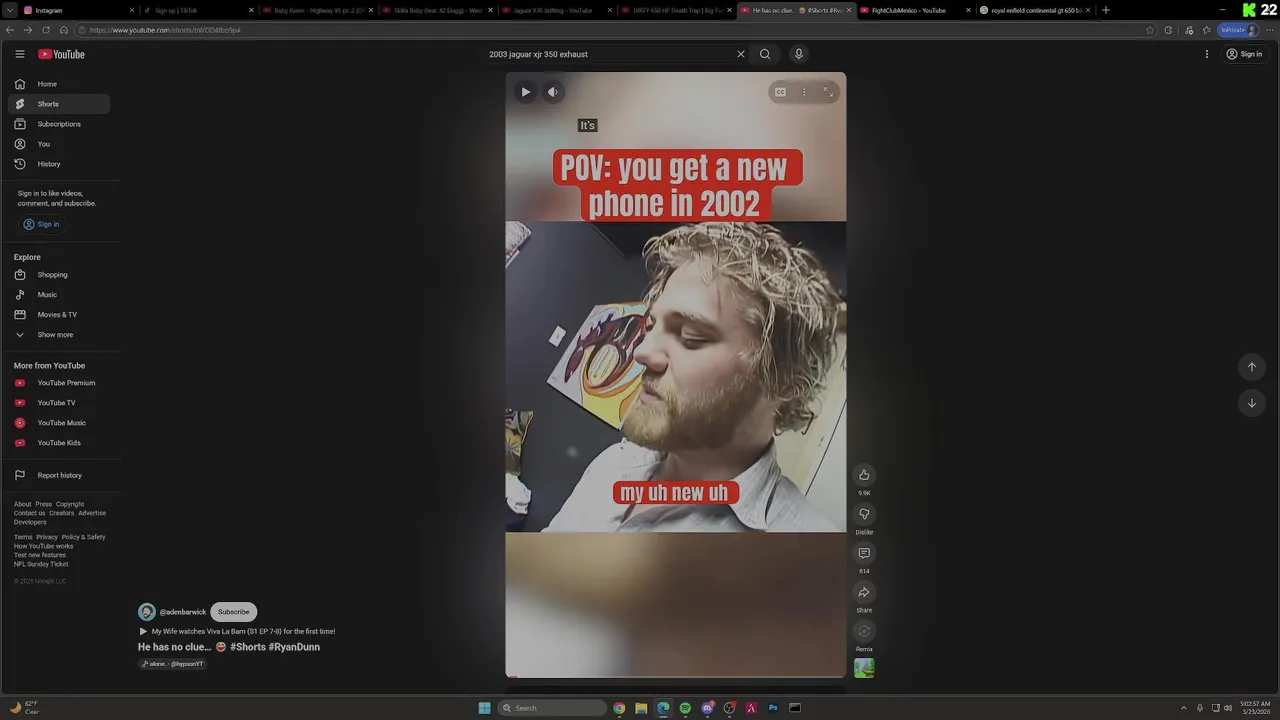Select Shopping under Explore
The width and height of the screenshot is (1280, 720).
pos(59,275)
